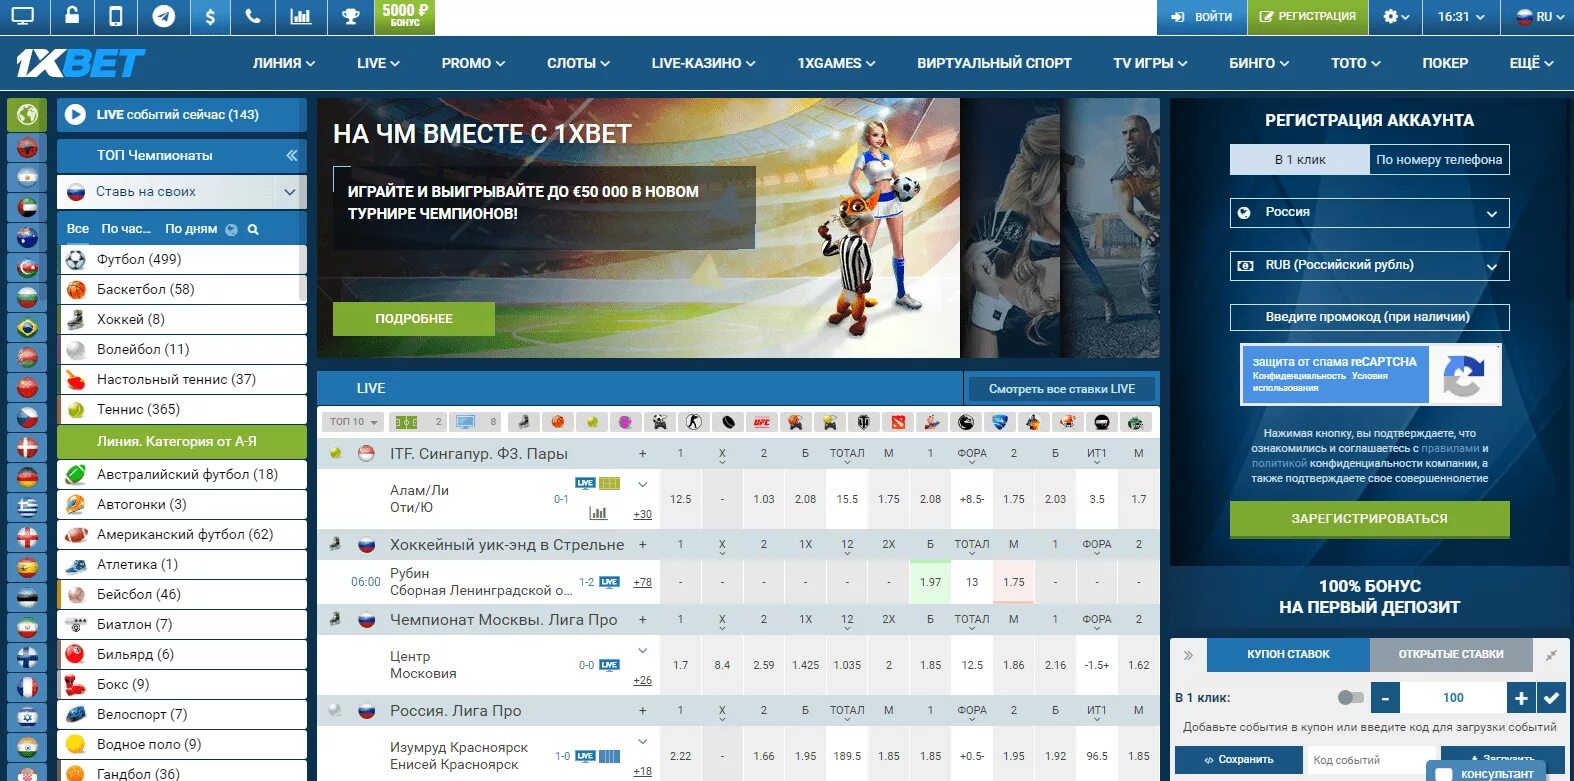Image resolution: width=1574 pixels, height=781 pixels.
Task: Filter LIVE by the Dota 2 icon
Action: [898, 422]
